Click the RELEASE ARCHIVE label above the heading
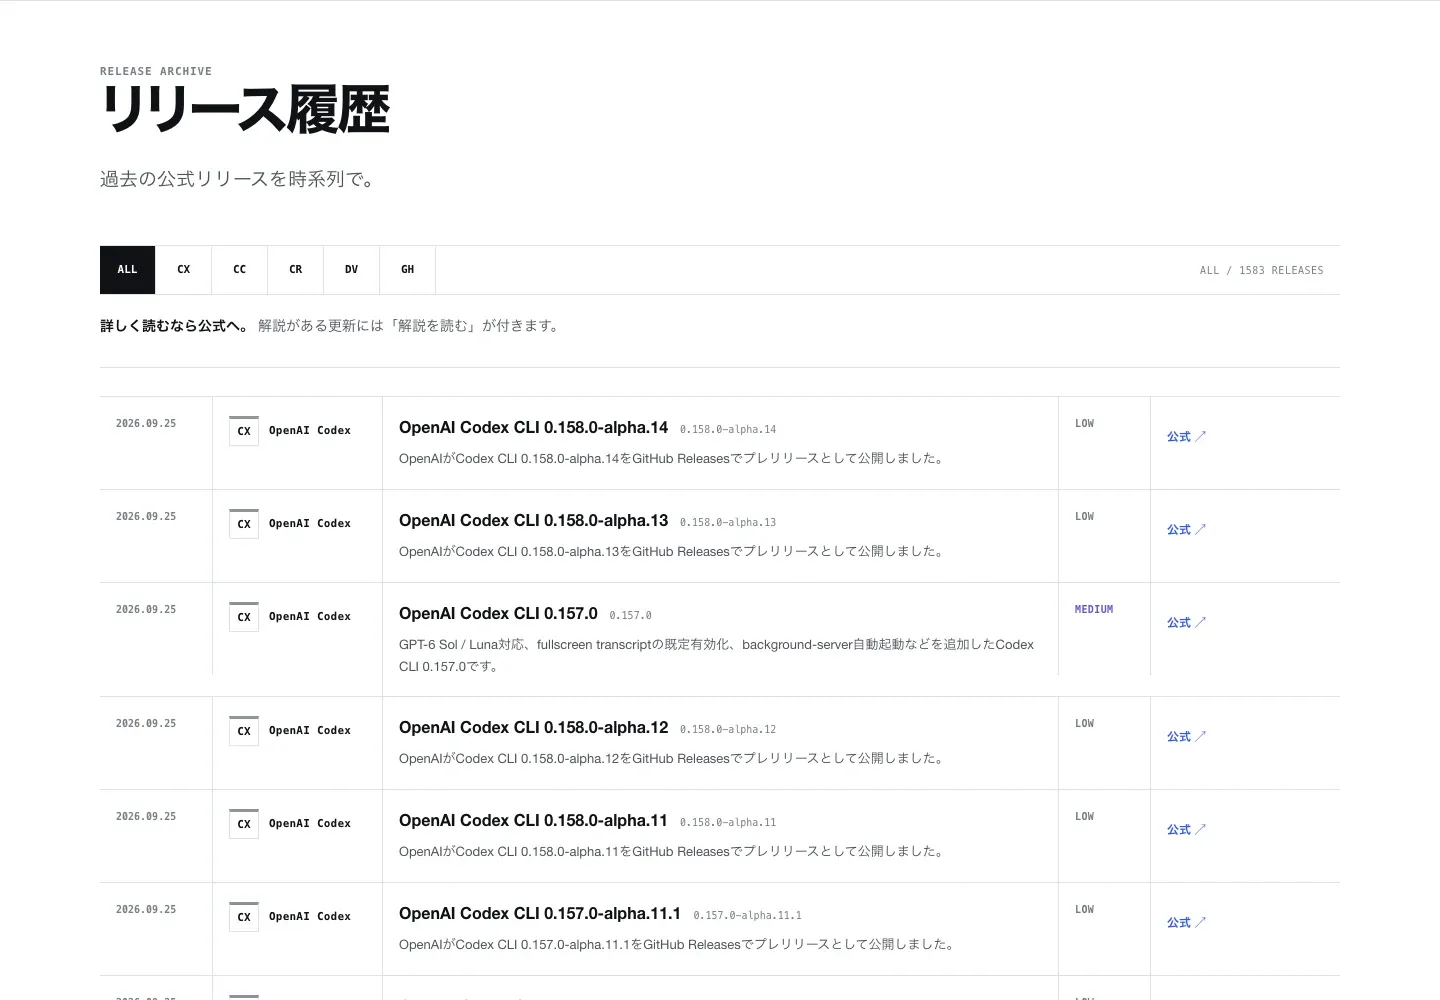1440x1000 pixels. click(x=156, y=72)
